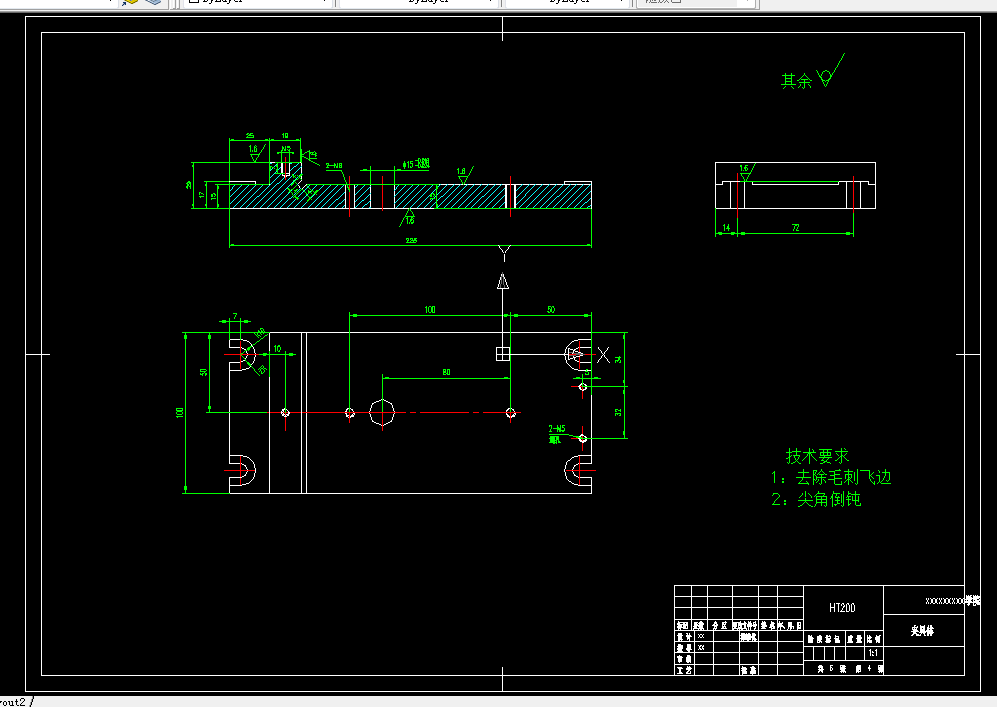This screenshot has height=707, width=997.
Task: Select the 技术要求 heading text
Action: pos(817,456)
